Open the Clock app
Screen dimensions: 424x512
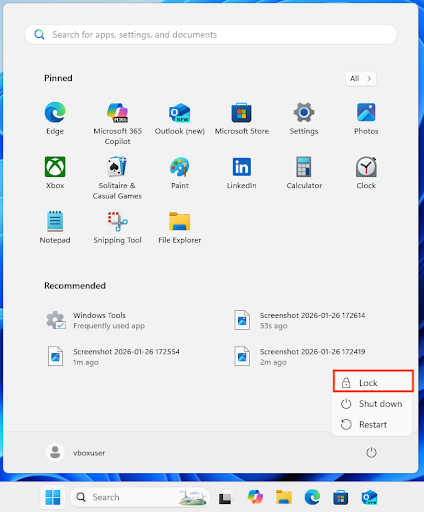click(x=366, y=173)
